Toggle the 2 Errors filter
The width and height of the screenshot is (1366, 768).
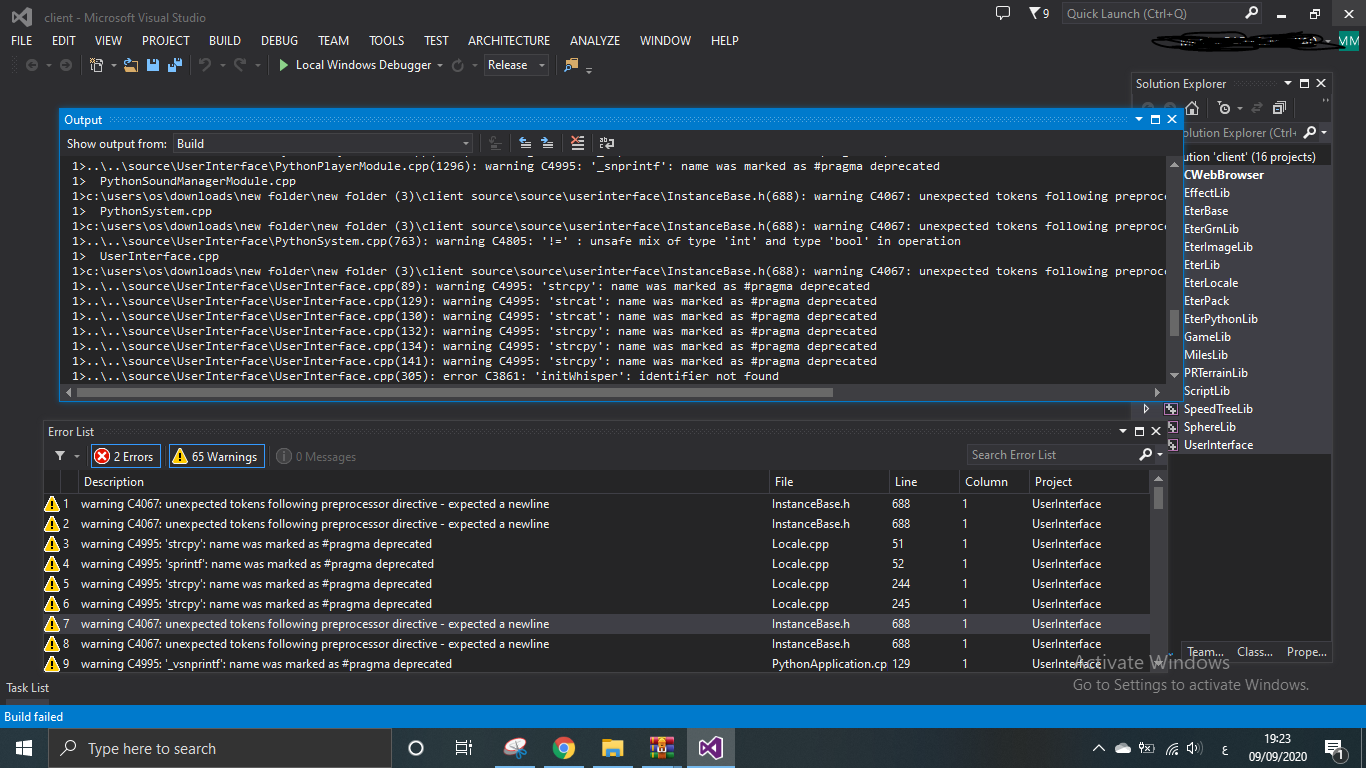125,457
